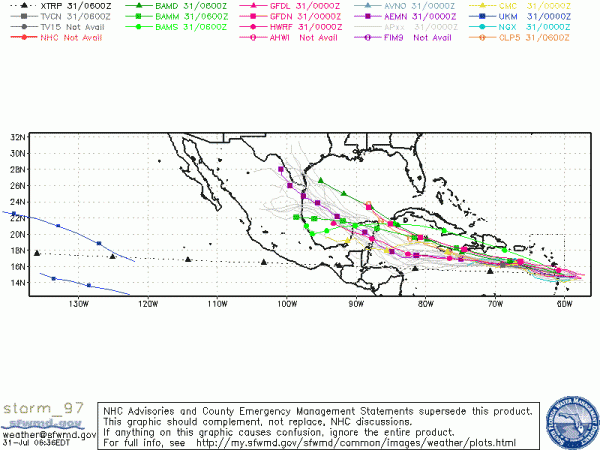Click the CMC yellow triangle legend marker

[482, 6]
